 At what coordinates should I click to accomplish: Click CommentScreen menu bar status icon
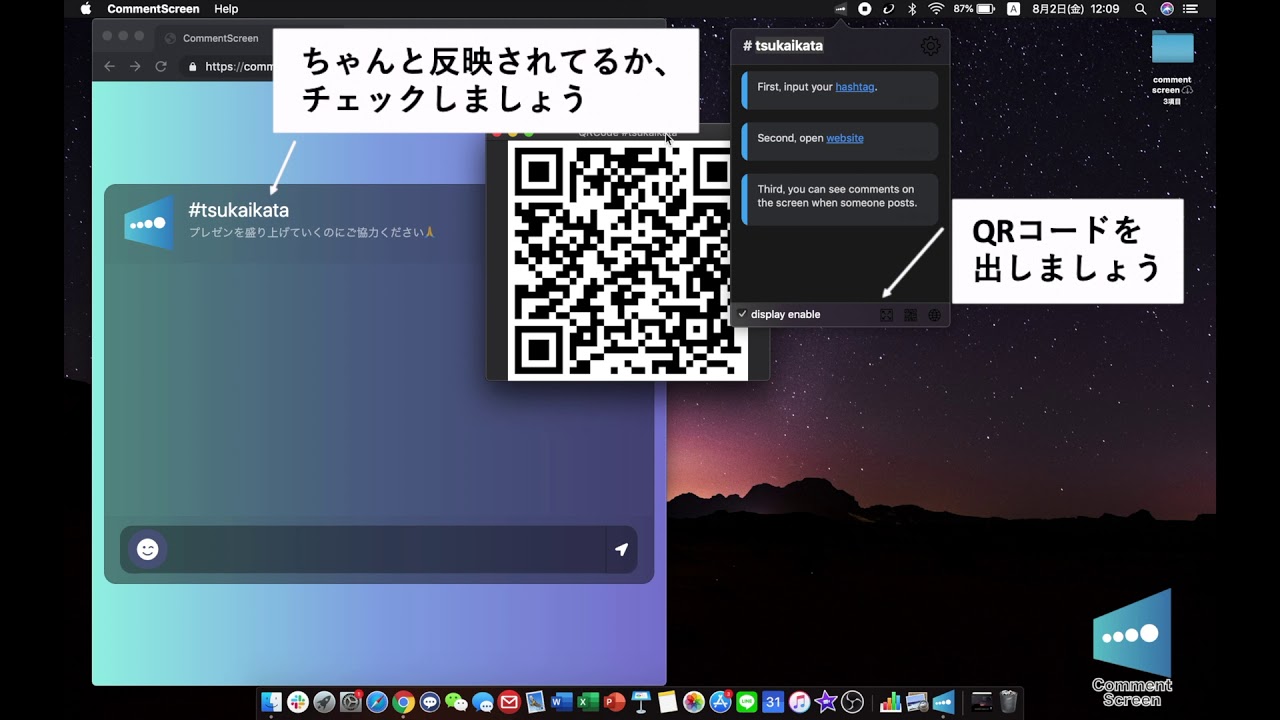tap(841, 9)
